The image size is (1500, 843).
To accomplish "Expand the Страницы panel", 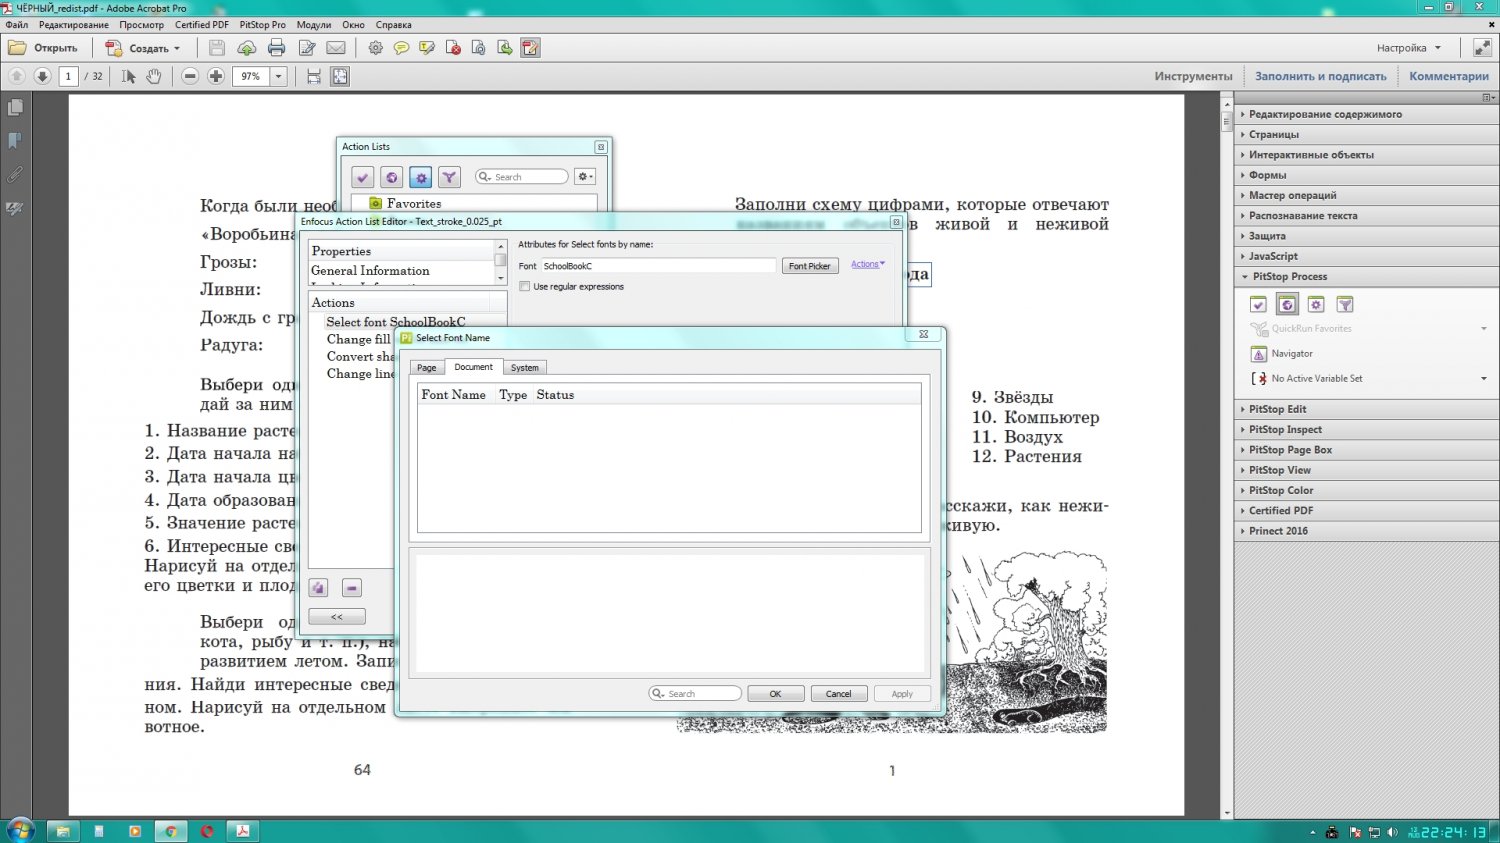I will pyautogui.click(x=1365, y=134).
